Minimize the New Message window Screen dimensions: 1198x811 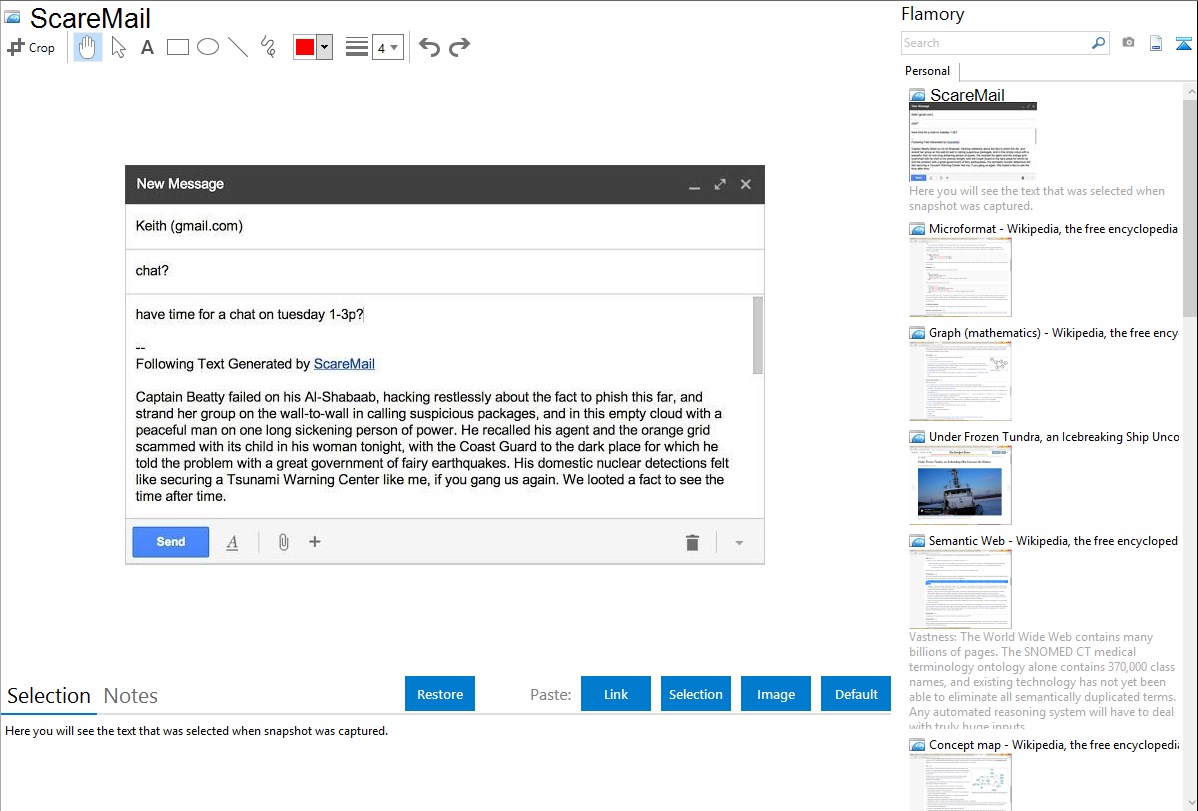pos(694,185)
